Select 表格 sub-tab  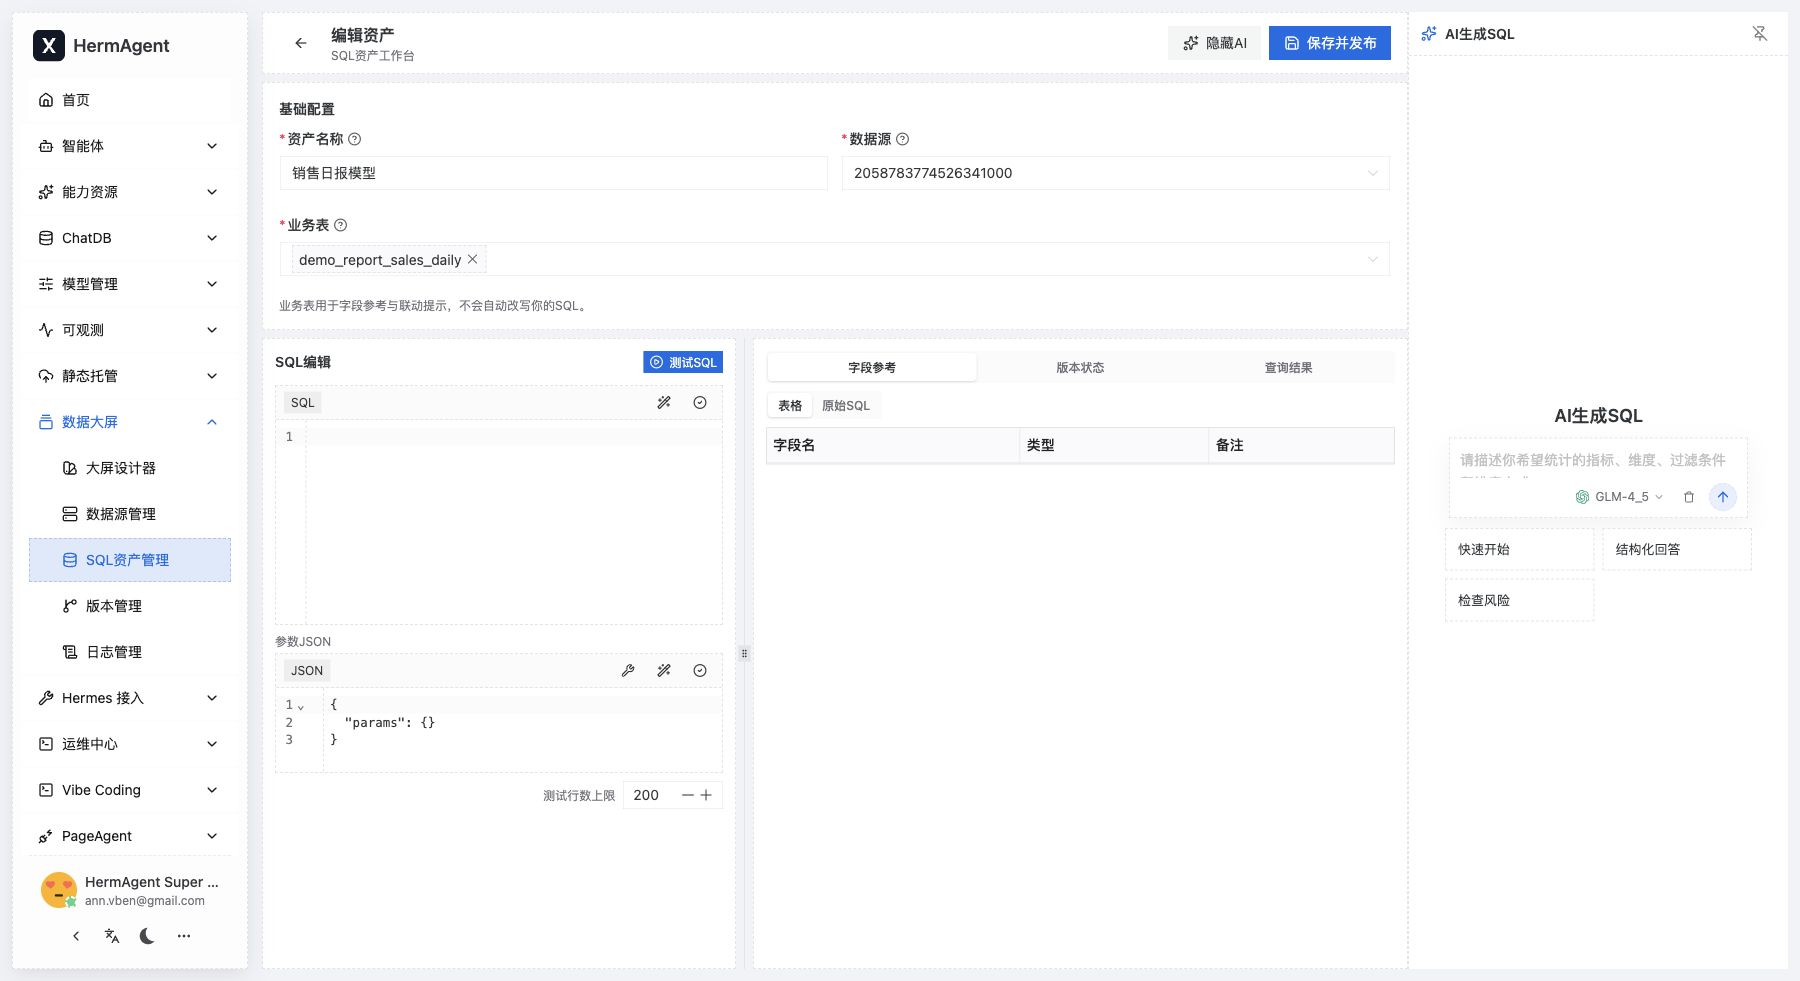pyautogui.click(x=790, y=405)
